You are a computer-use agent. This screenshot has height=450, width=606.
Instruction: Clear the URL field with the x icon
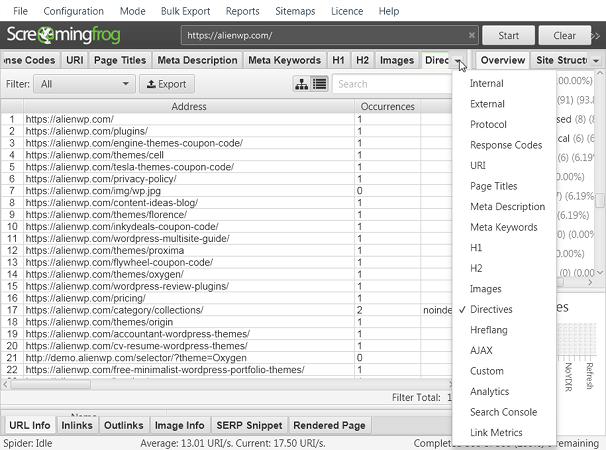(472, 36)
